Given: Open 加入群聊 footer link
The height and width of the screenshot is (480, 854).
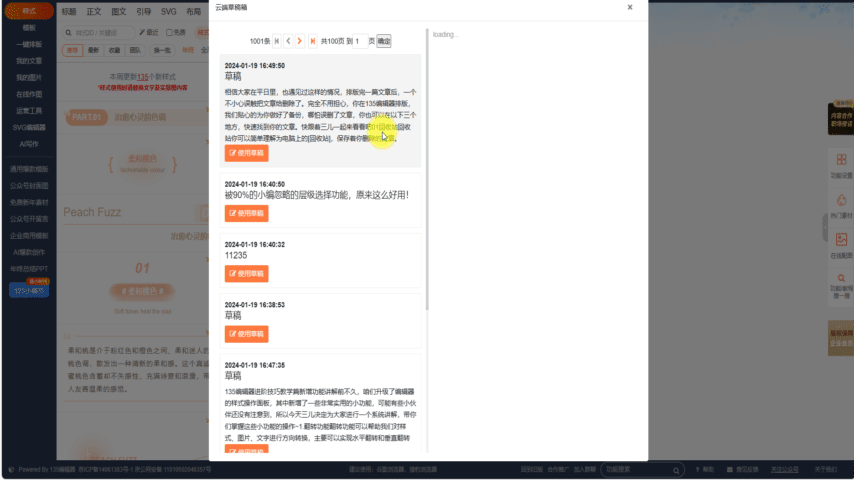Looking at the screenshot, I should [x=584, y=470].
